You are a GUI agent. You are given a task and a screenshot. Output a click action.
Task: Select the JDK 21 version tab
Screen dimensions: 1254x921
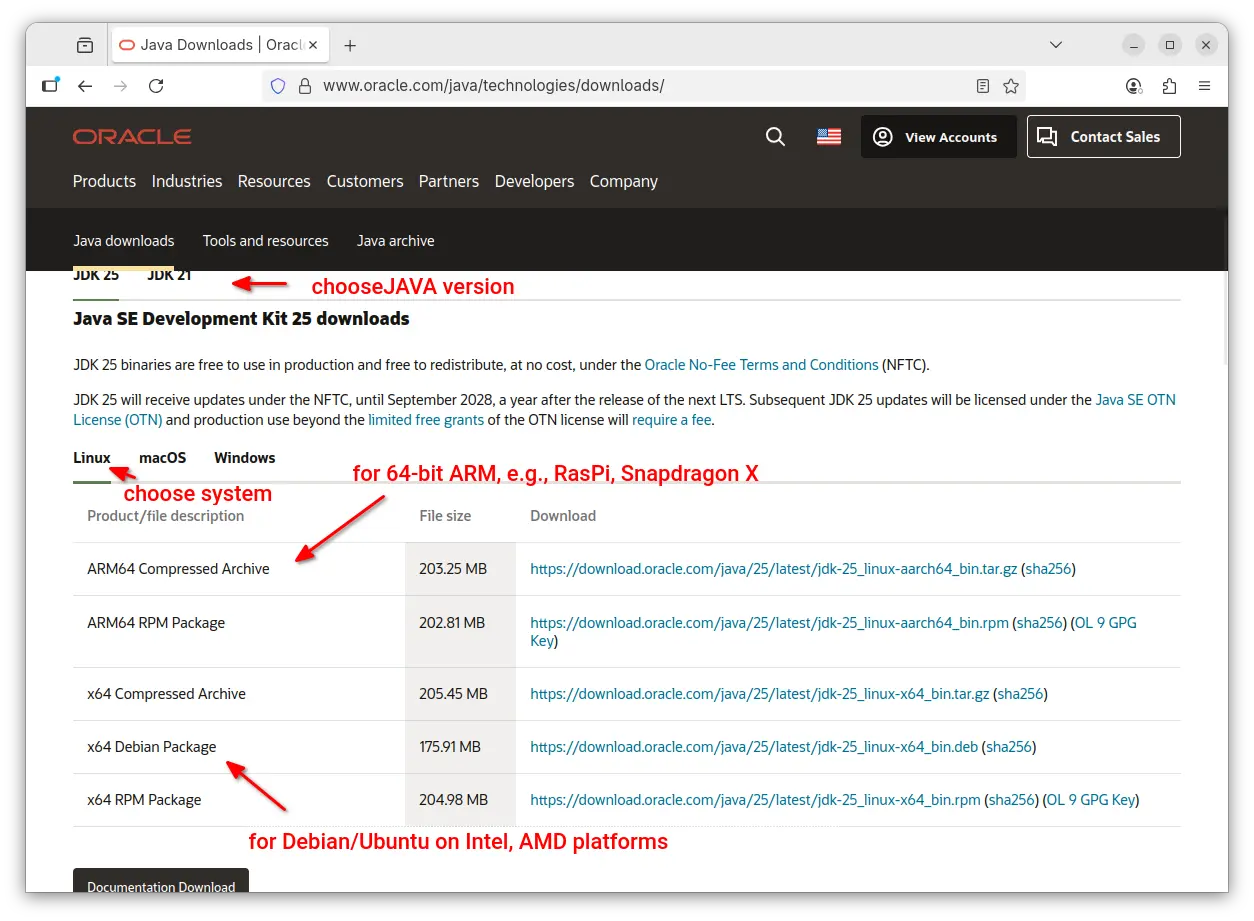click(169, 276)
